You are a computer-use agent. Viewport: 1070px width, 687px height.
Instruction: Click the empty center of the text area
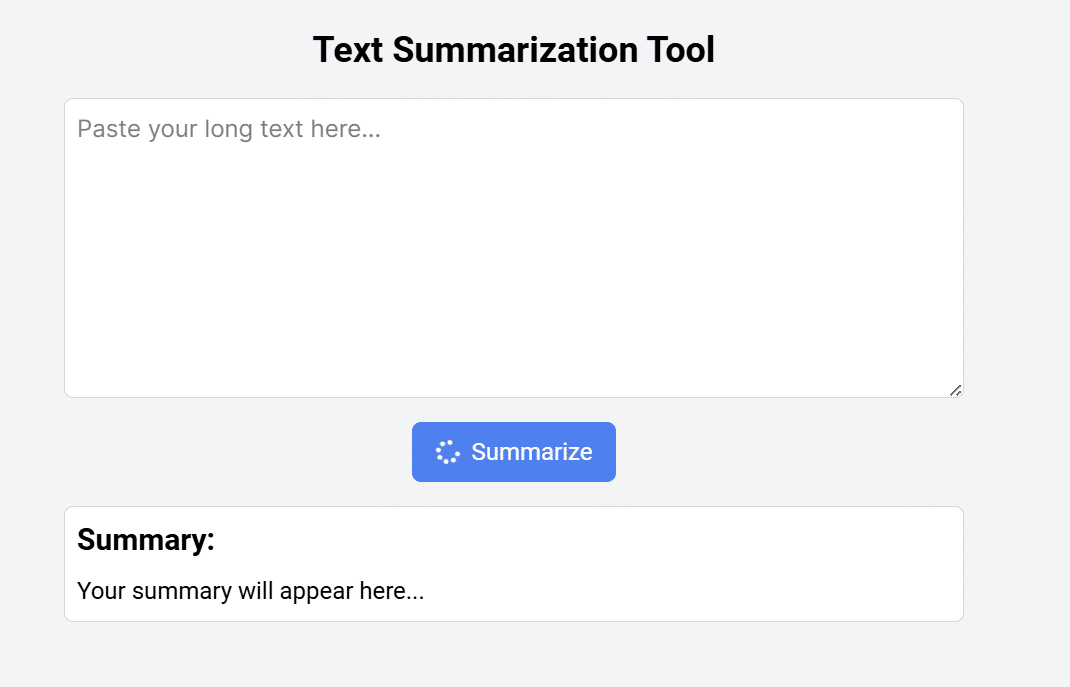pyautogui.click(x=514, y=259)
